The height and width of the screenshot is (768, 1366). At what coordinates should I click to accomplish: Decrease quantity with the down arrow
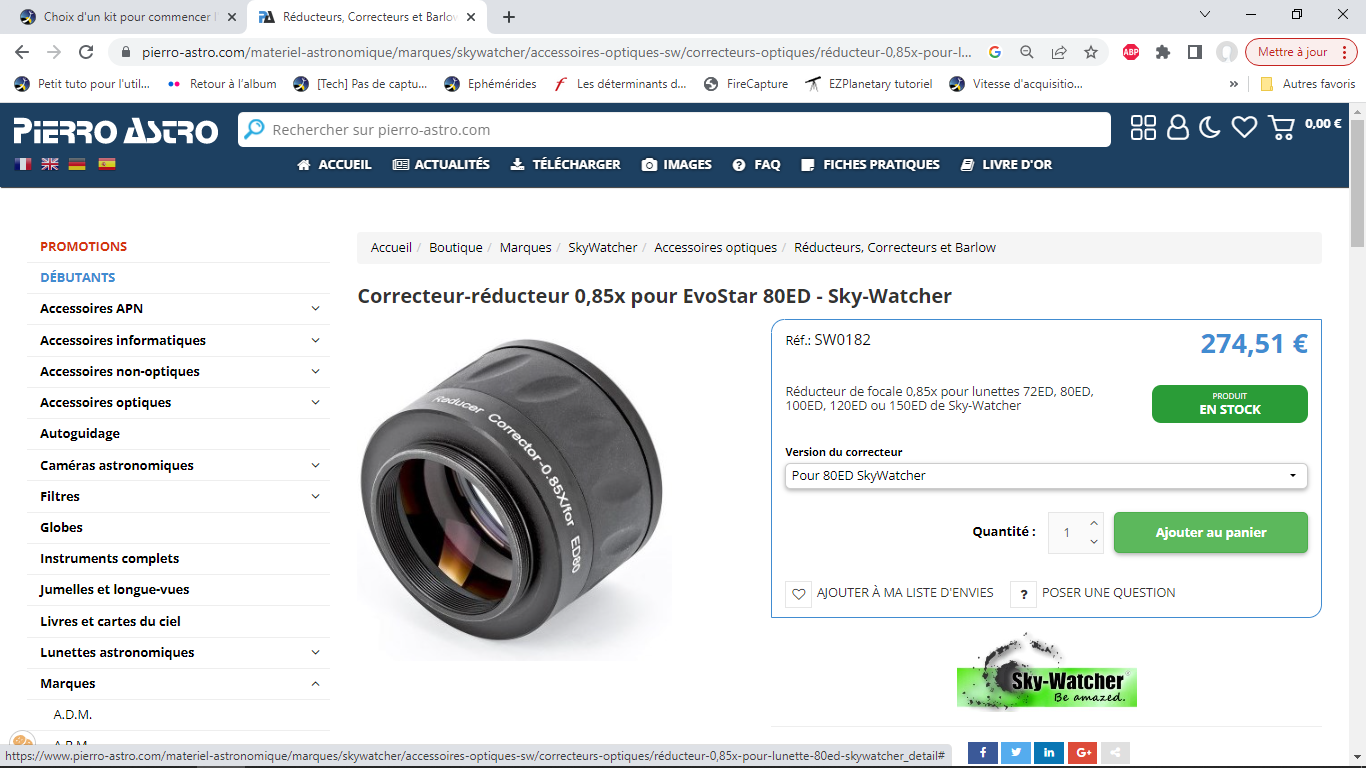pyautogui.click(x=1094, y=542)
